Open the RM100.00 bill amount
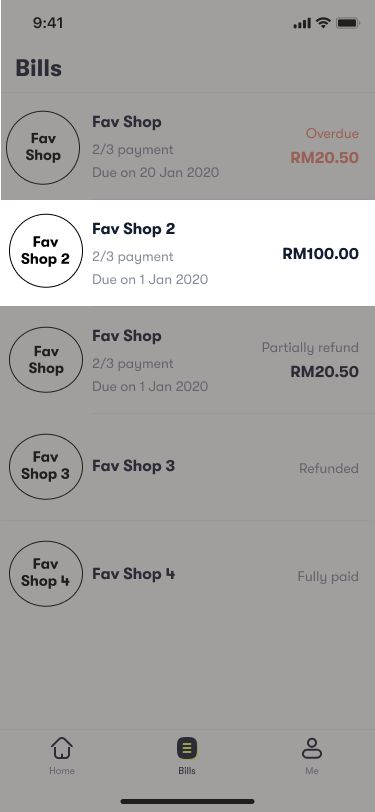This screenshot has width=375, height=812. tap(321, 254)
